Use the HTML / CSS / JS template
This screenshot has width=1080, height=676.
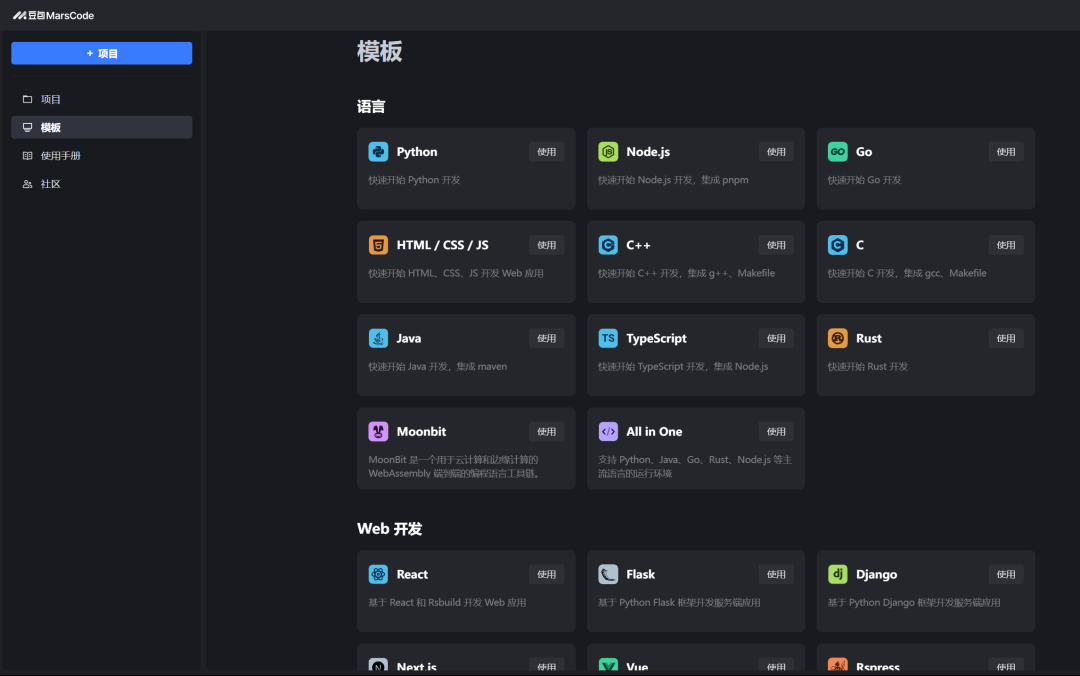(x=546, y=245)
